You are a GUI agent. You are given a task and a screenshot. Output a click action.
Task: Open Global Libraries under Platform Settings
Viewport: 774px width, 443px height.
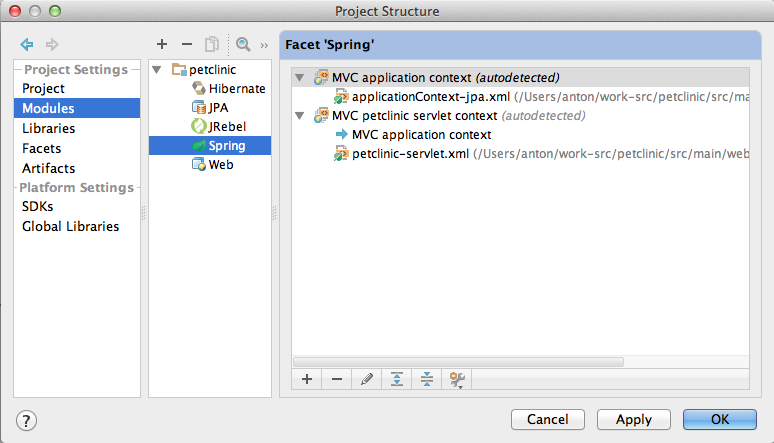click(x=77, y=226)
